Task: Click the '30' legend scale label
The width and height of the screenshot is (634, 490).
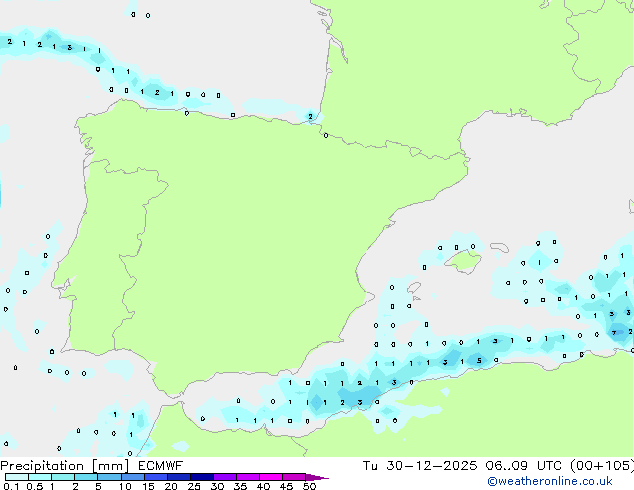Action: (217, 486)
